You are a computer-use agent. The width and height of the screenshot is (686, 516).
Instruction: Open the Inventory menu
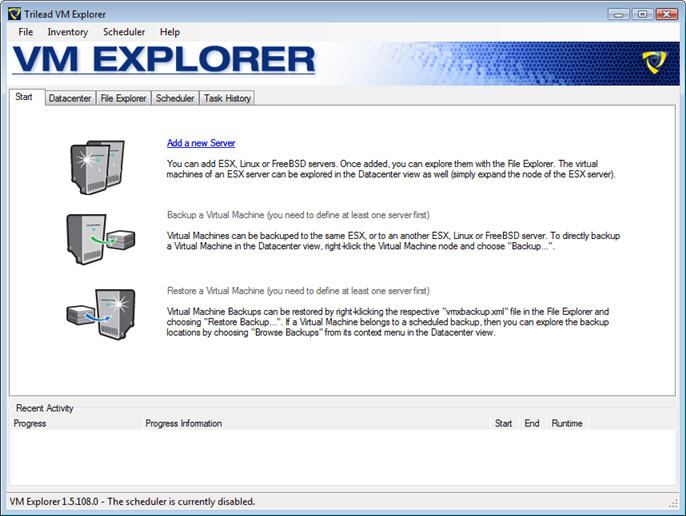(x=68, y=32)
